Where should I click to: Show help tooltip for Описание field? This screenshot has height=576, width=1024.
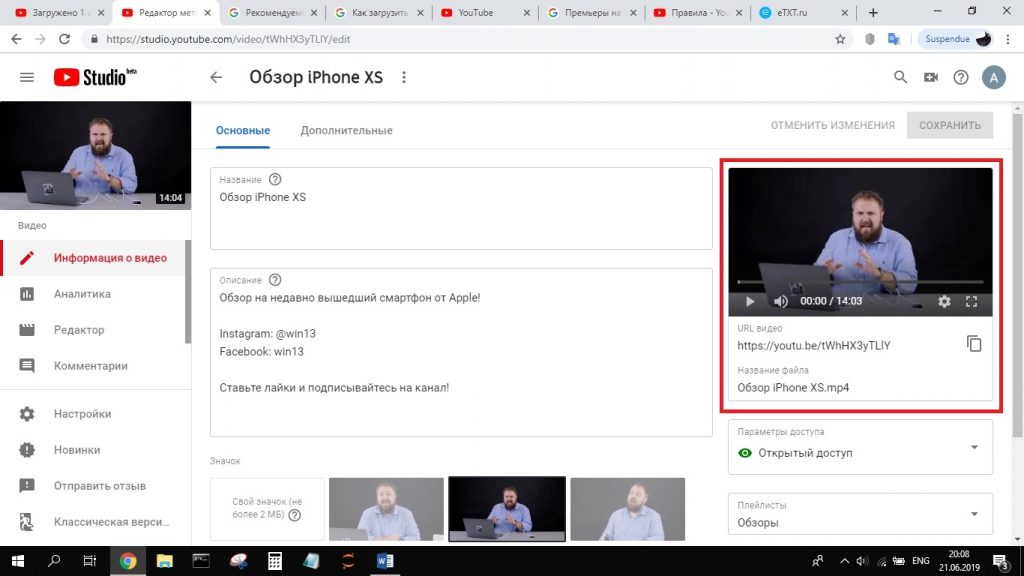275,280
